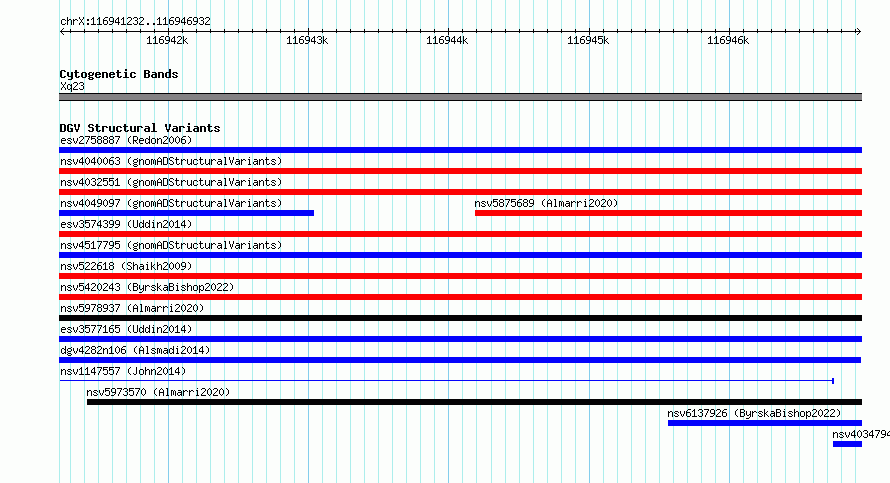Viewport: 890px width, 483px height.
Task: Select the red esv3574399 variant bar
Action: (x=460, y=234)
